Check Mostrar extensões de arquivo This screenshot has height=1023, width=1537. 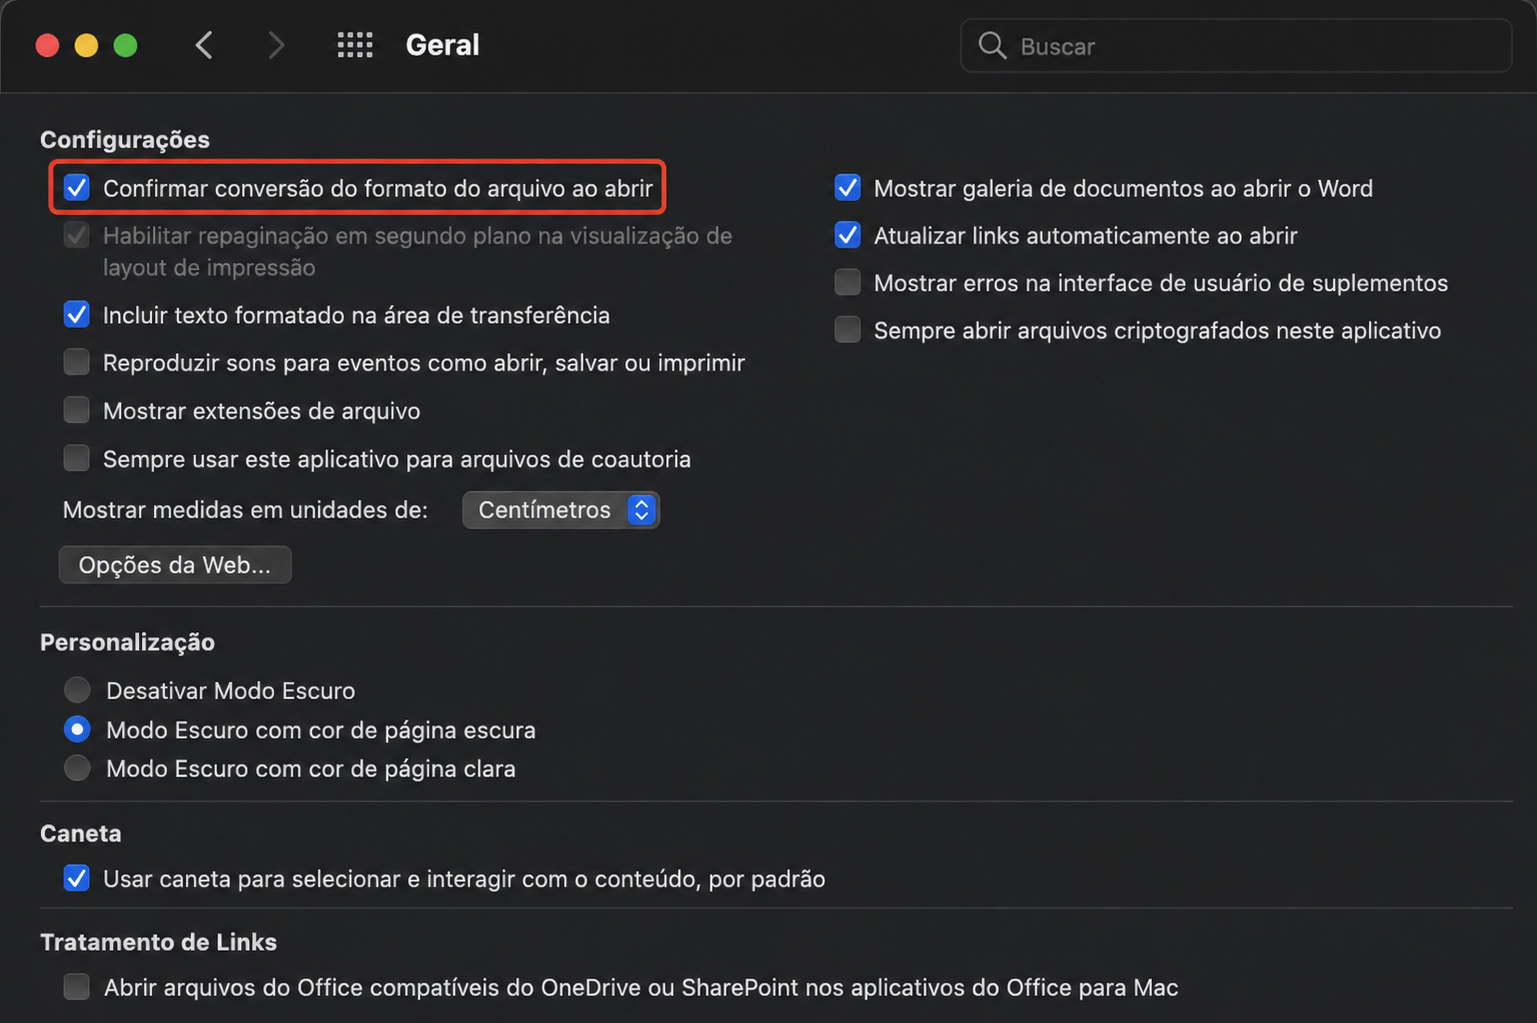[77, 410]
